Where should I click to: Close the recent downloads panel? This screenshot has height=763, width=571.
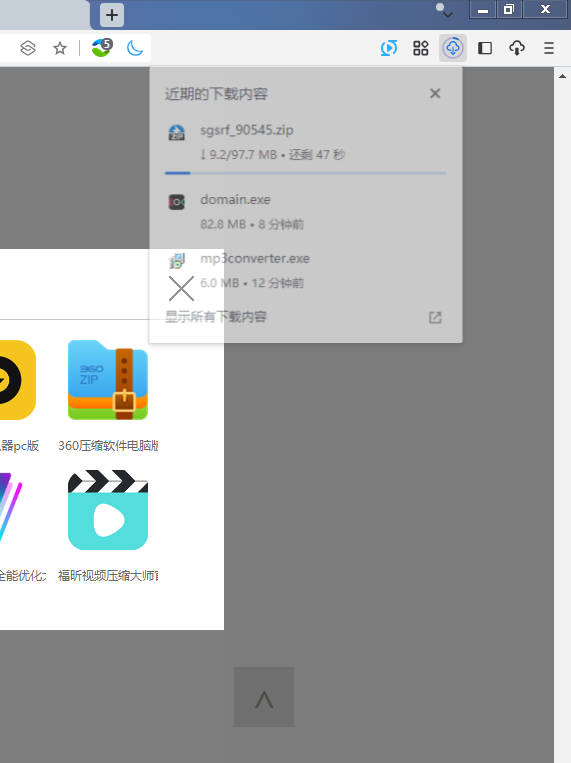click(435, 93)
